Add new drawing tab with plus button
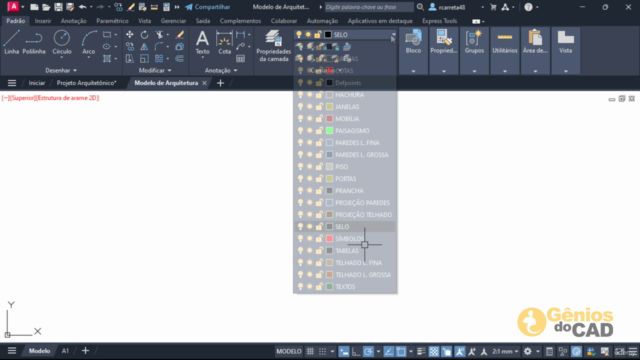Screen dimensions: 640x360 pyautogui.click(x=220, y=83)
